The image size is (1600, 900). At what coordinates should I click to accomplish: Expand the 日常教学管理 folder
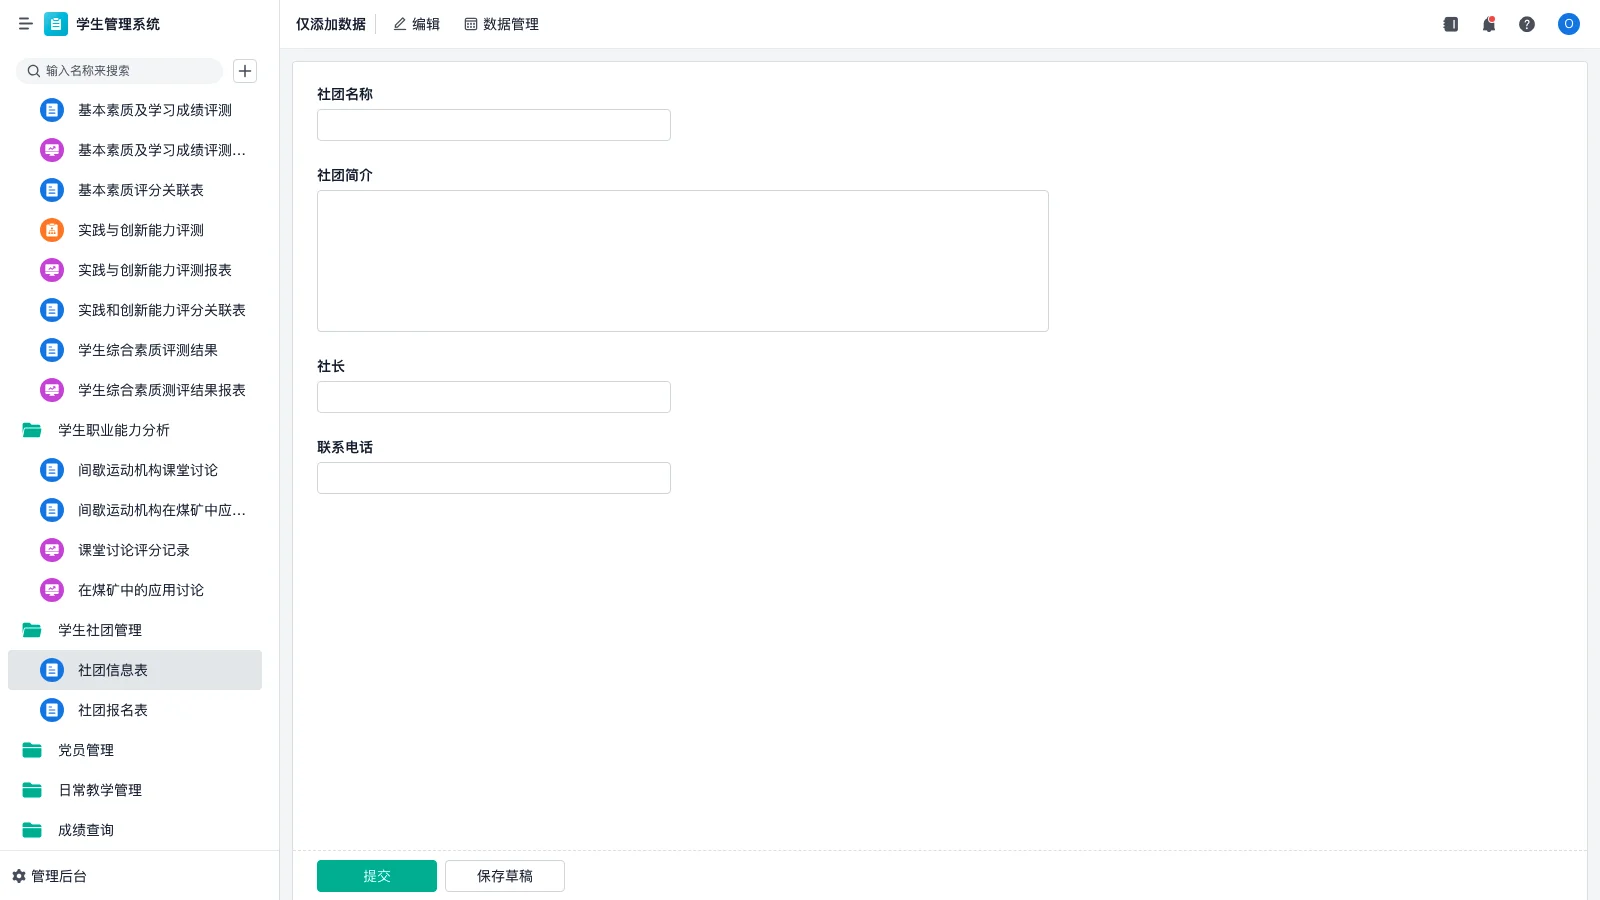[x=99, y=790]
